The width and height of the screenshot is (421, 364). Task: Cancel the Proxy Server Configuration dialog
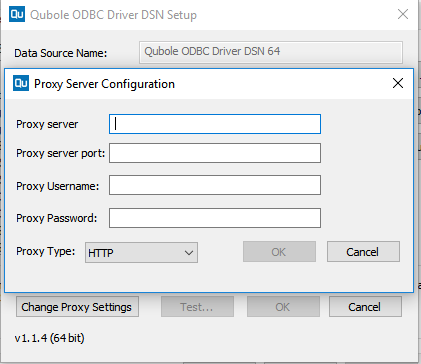tap(363, 252)
